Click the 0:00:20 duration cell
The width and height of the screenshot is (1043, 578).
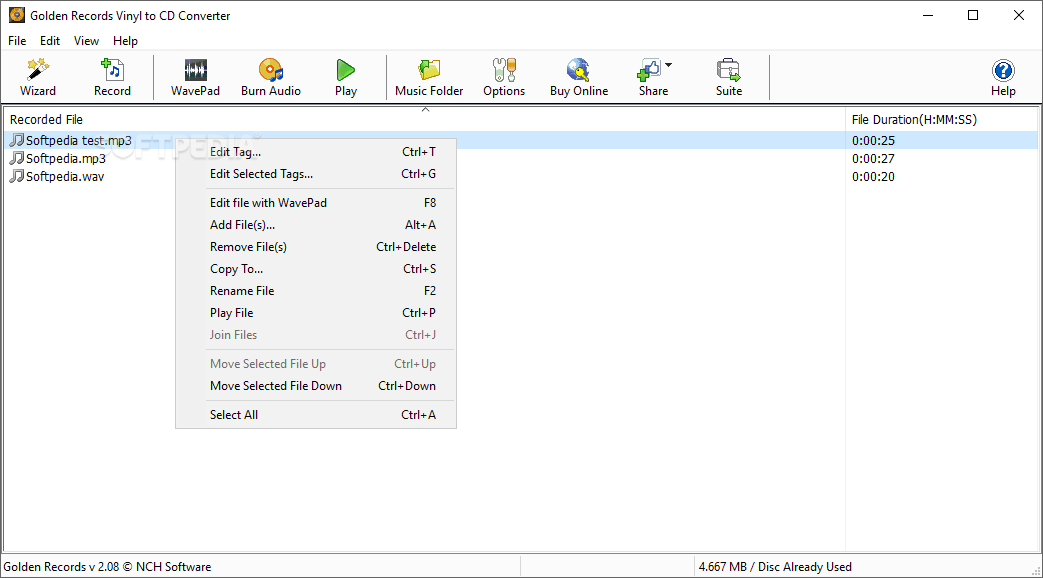pos(873,176)
